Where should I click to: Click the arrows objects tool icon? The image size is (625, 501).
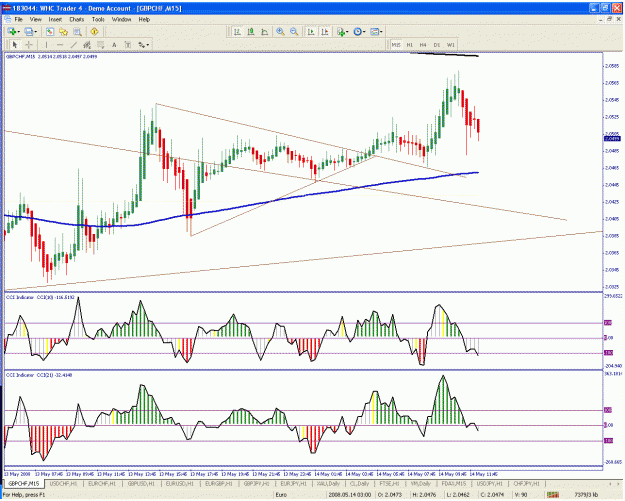(141, 45)
